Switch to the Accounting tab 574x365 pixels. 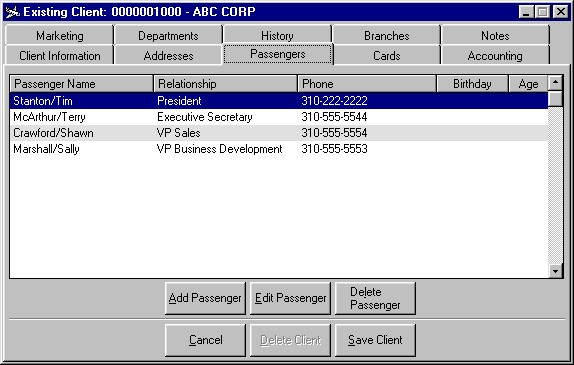point(495,55)
